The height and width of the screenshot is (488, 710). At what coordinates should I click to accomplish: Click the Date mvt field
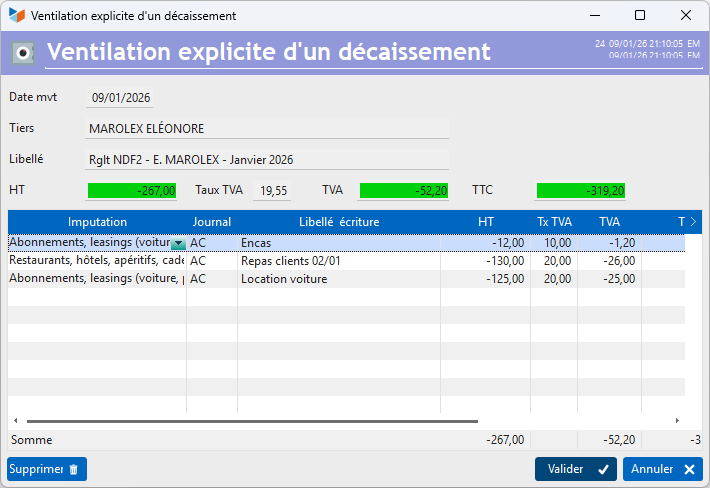[120, 98]
